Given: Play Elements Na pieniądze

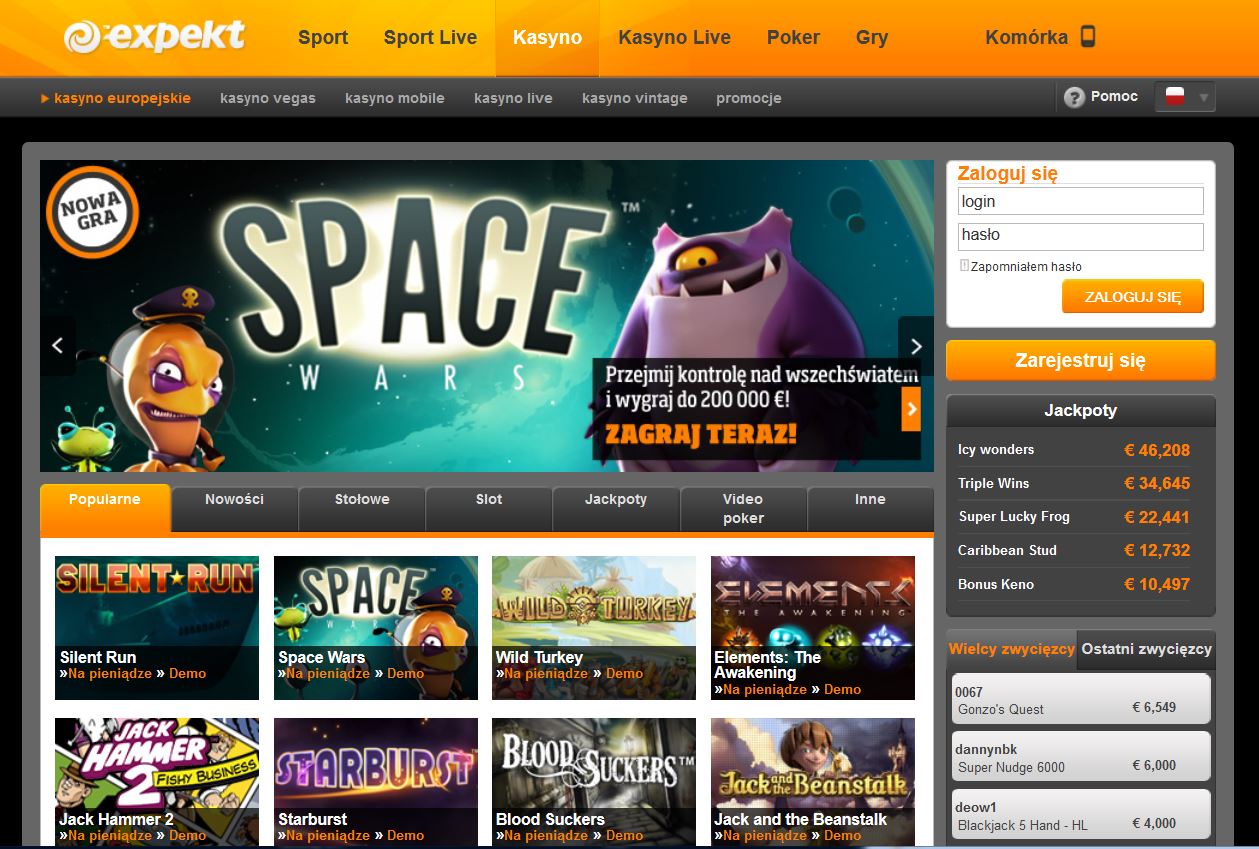Looking at the screenshot, I should (x=765, y=690).
